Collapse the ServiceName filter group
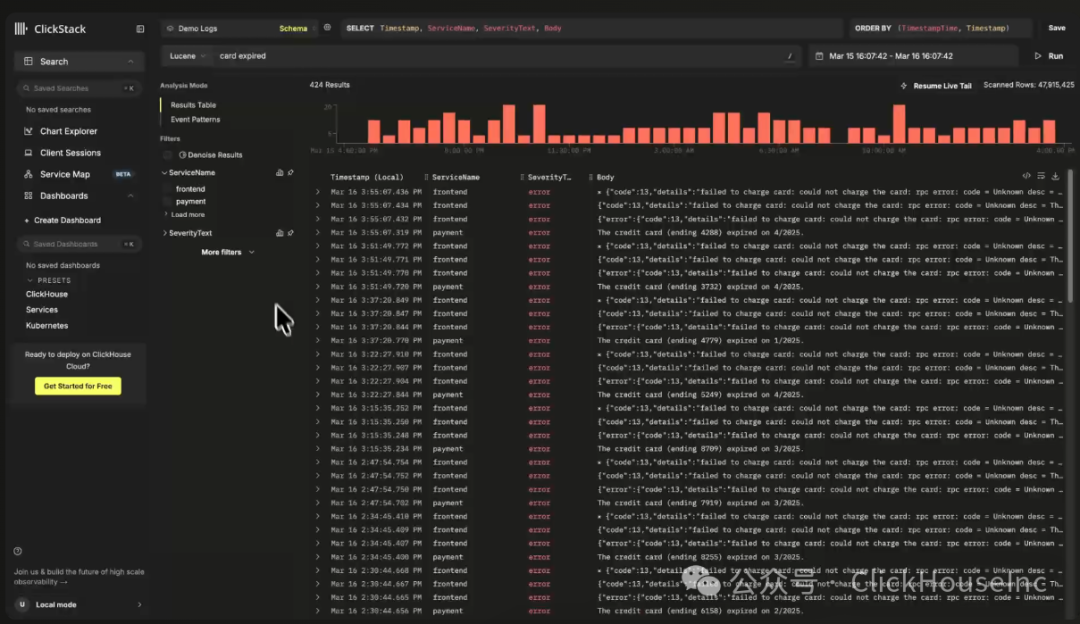 click(165, 173)
